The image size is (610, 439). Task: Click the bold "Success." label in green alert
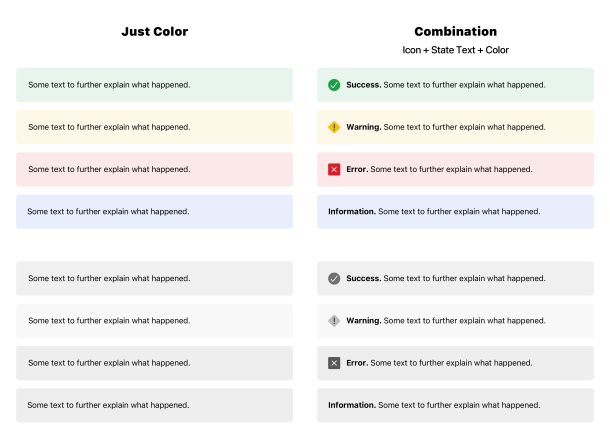tap(364, 85)
